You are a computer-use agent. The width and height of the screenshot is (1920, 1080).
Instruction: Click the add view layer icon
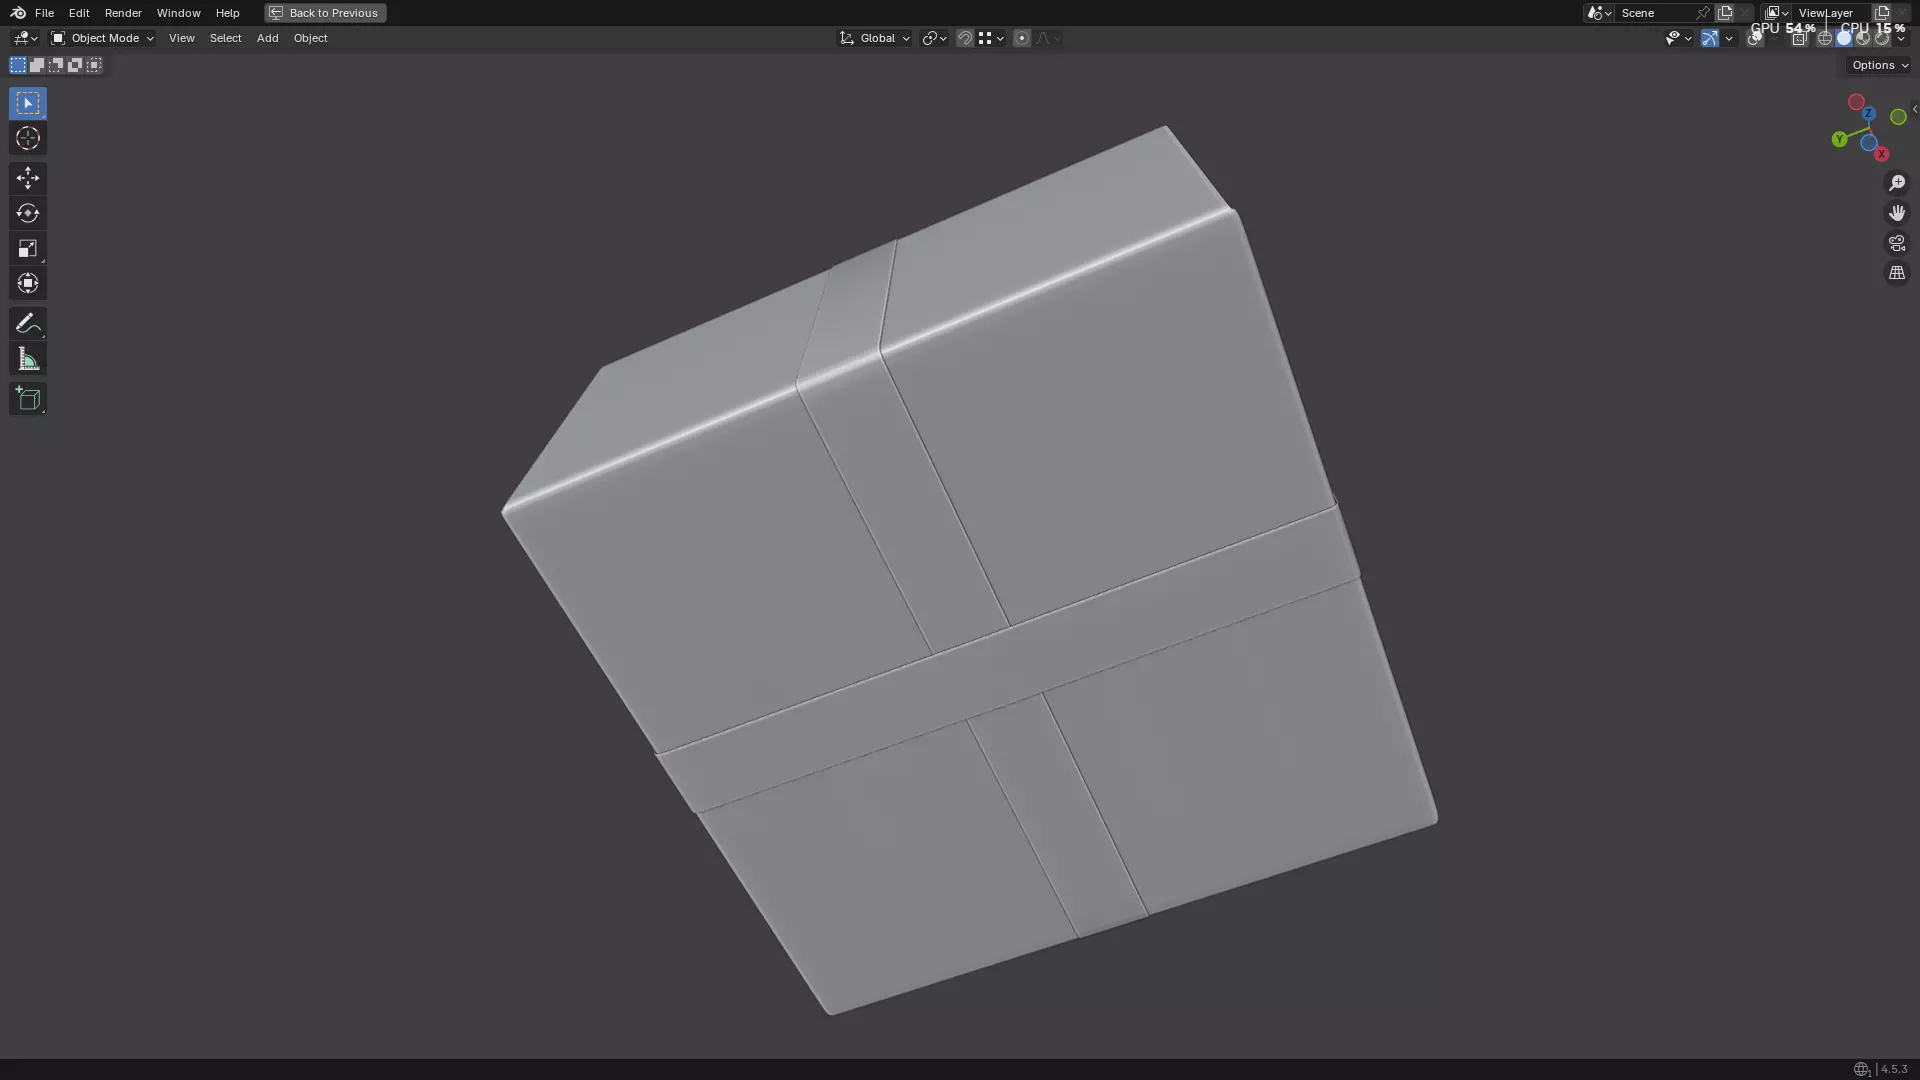coord(1882,13)
